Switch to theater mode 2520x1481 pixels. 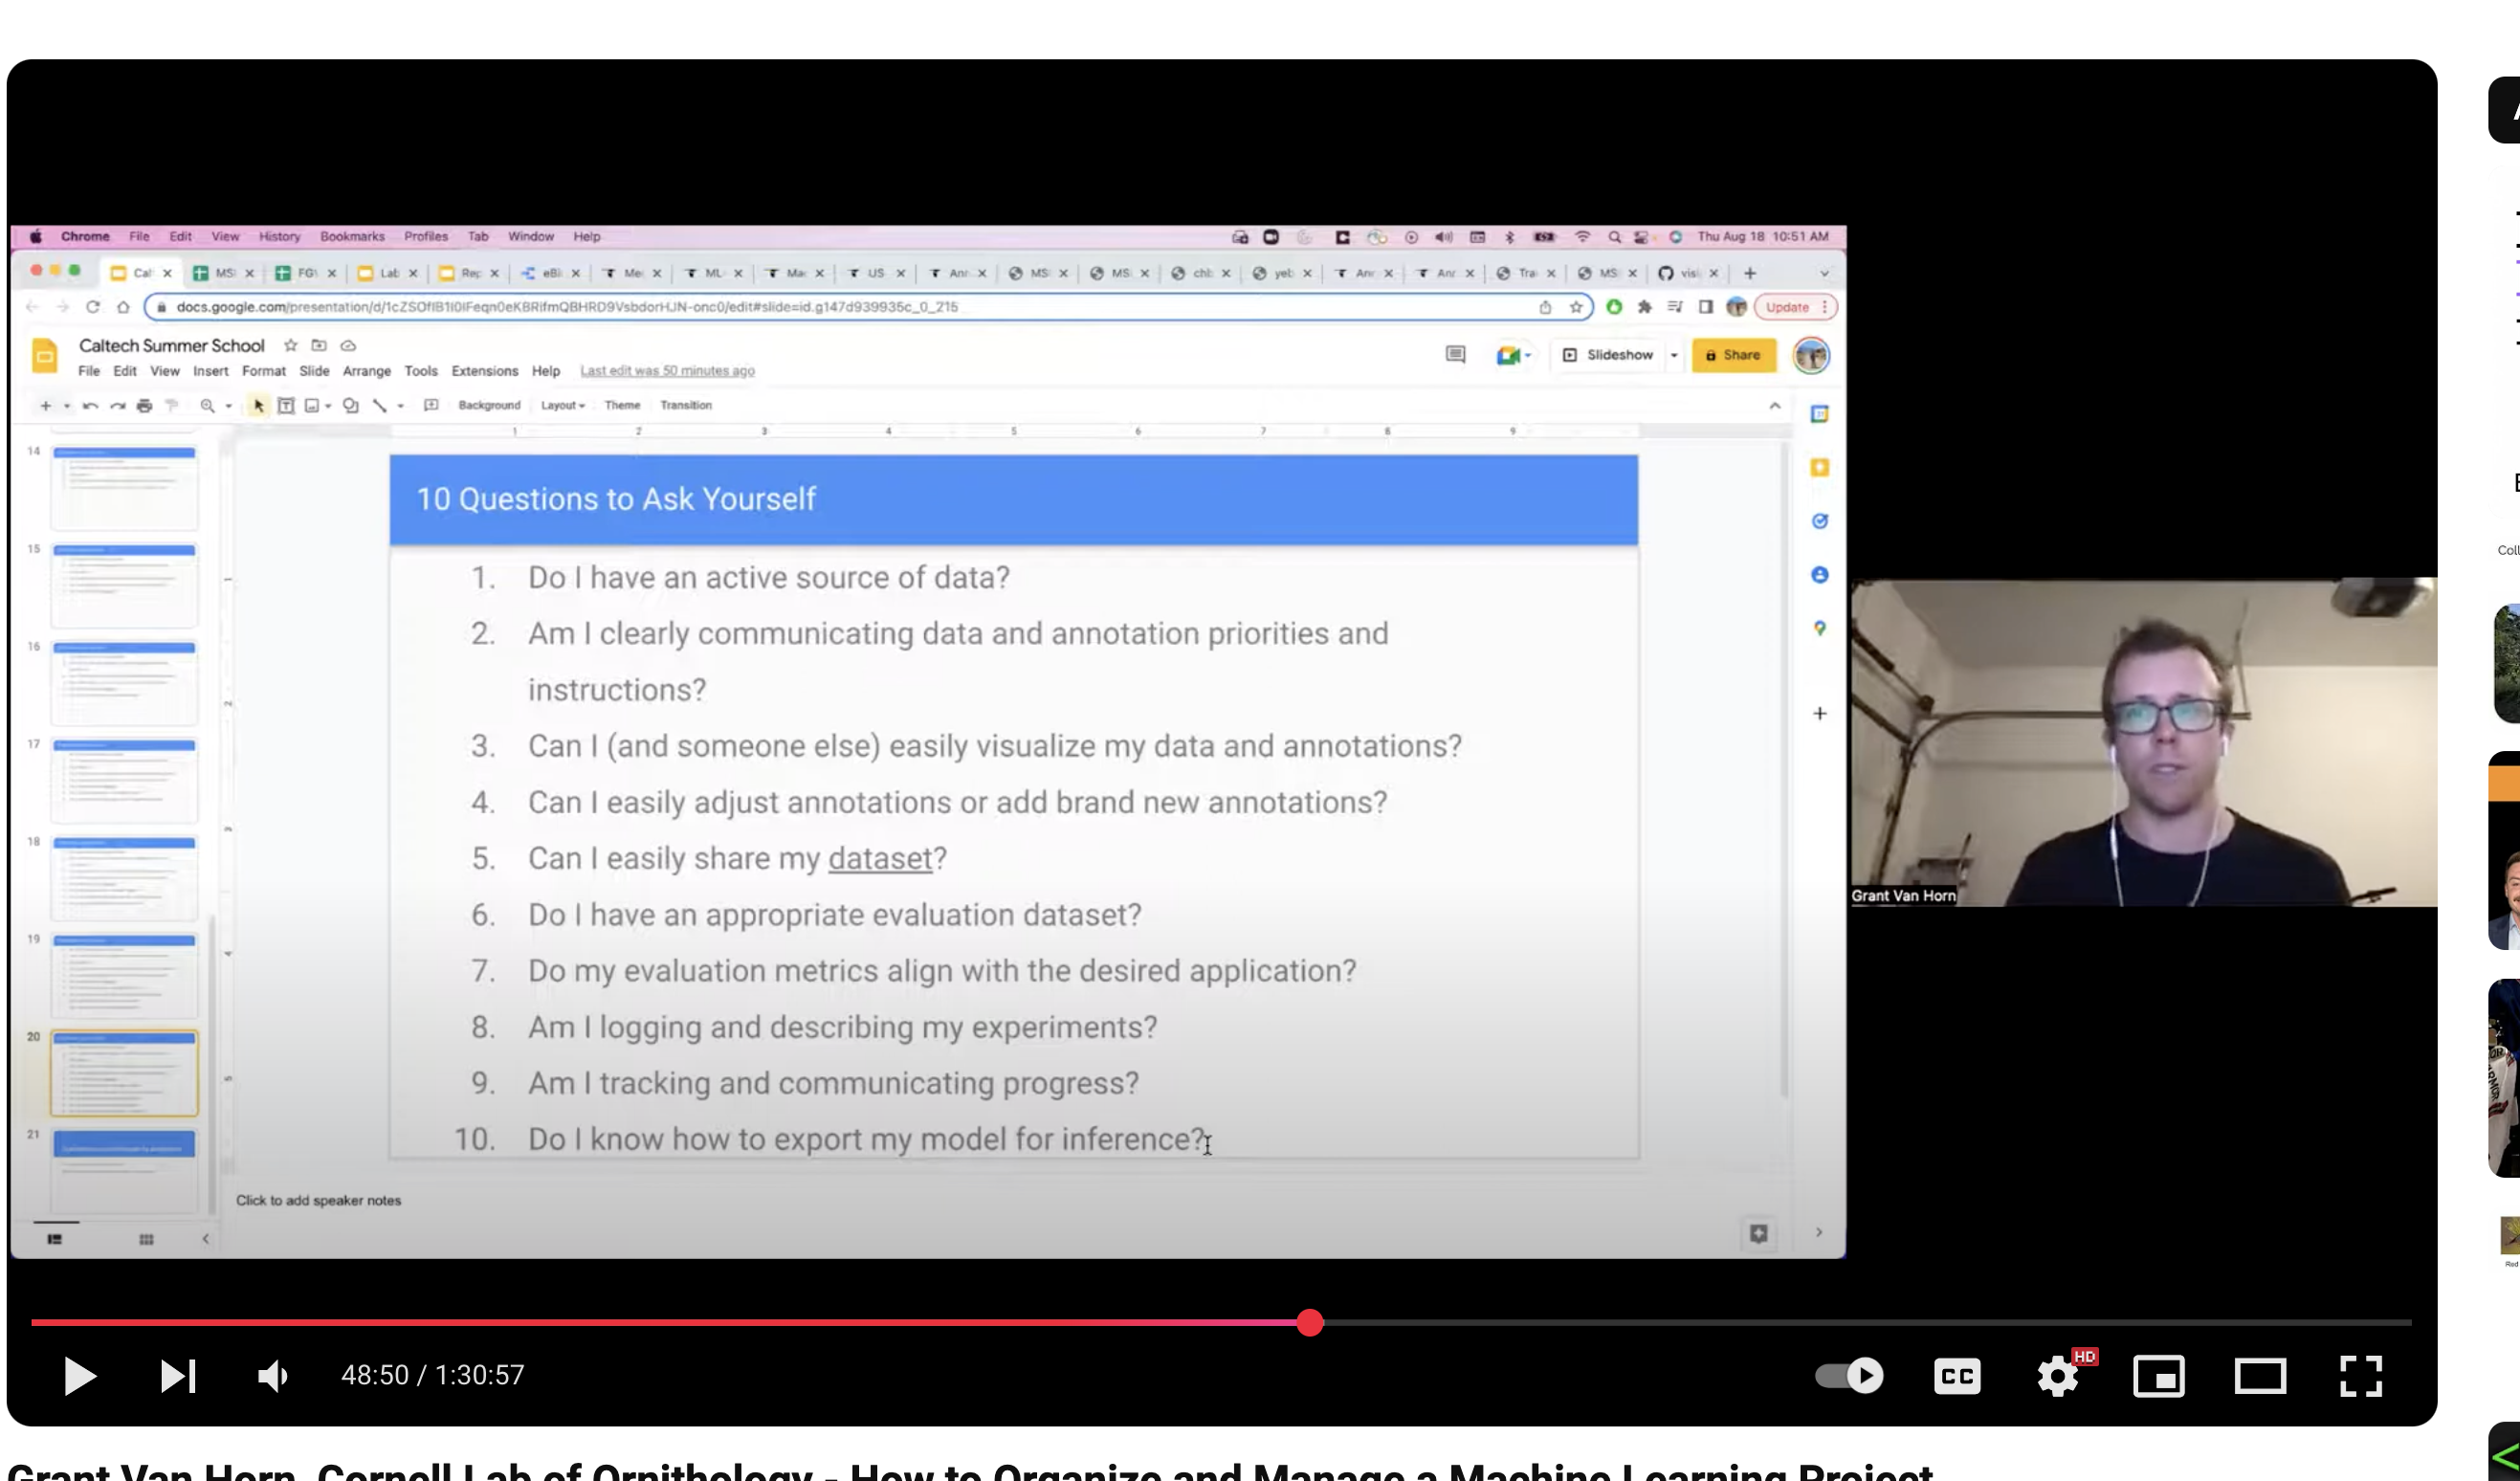[x=2260, y=1376]
